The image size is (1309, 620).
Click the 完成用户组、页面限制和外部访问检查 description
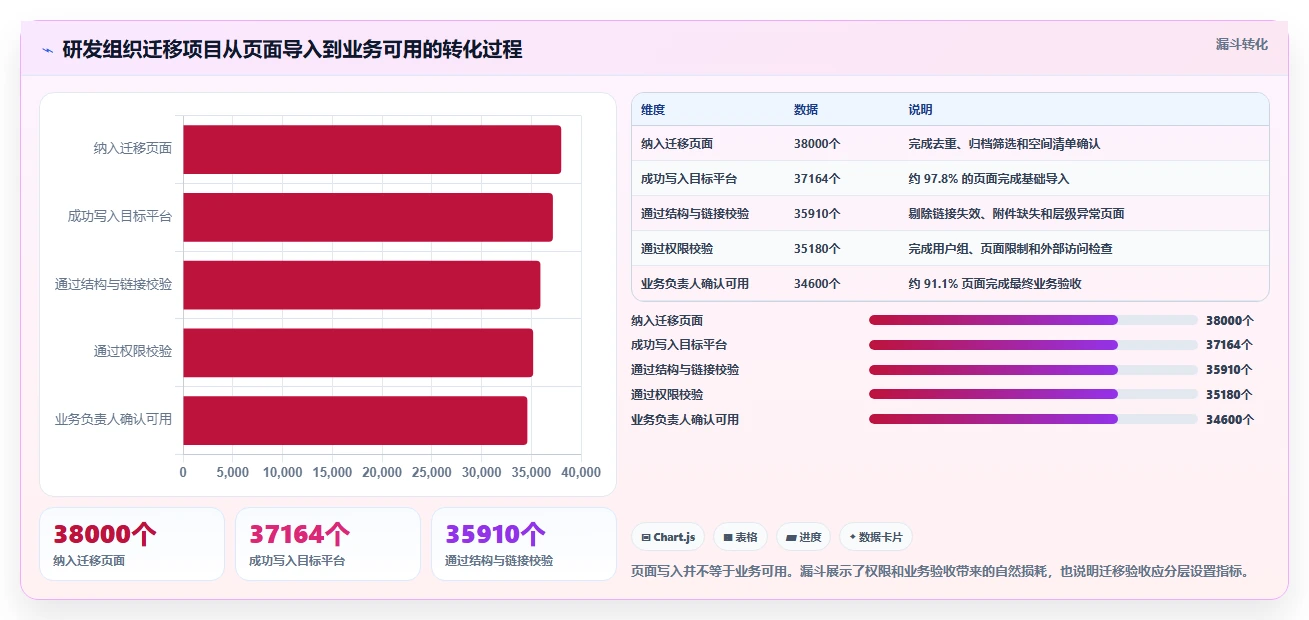click(1010, 249)
